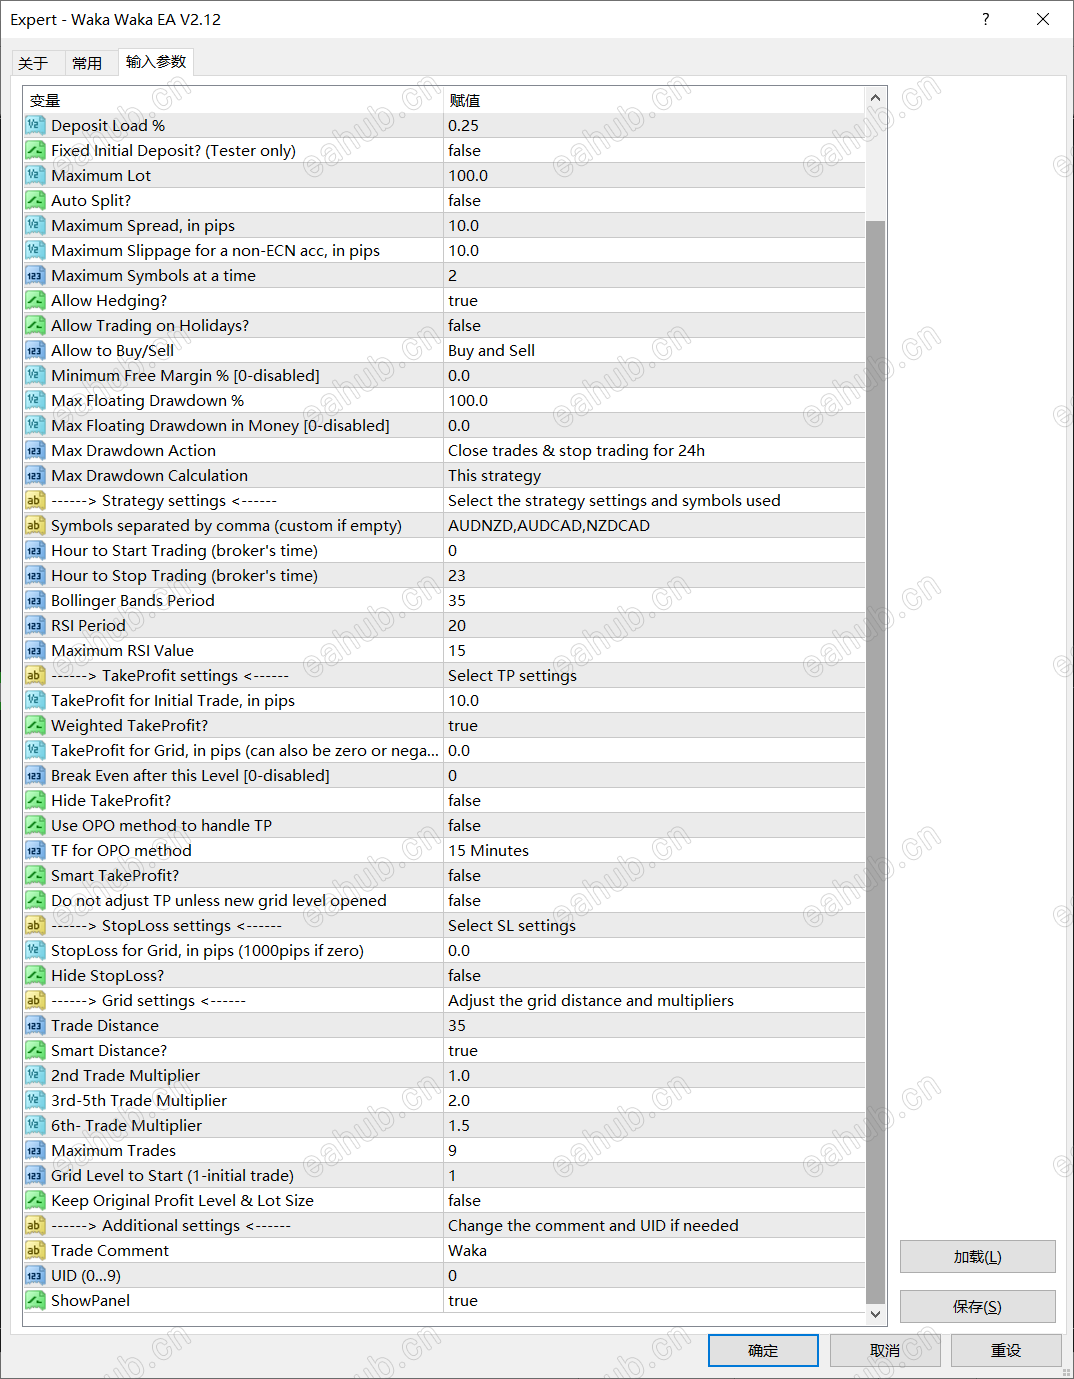Toggle the Smart Distance true value
1074x1379 pixels.
click(654, 1050)
